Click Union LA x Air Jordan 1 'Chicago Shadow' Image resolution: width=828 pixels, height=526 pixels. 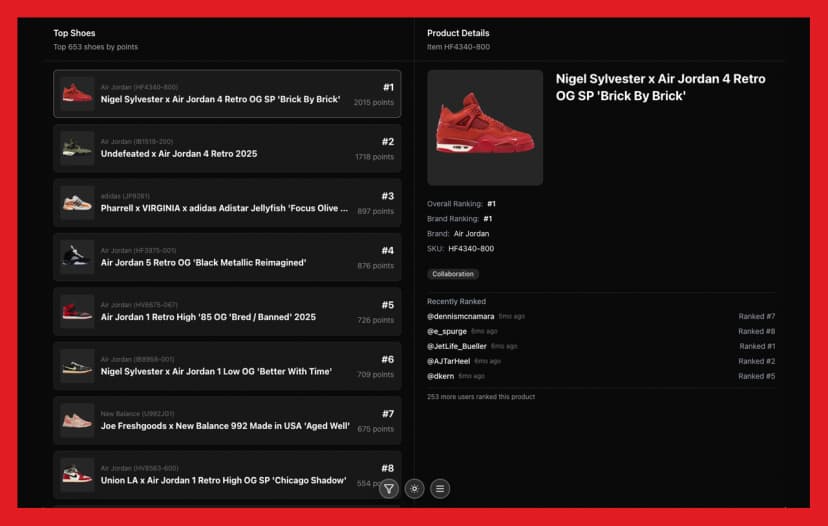tap(227, 475)
